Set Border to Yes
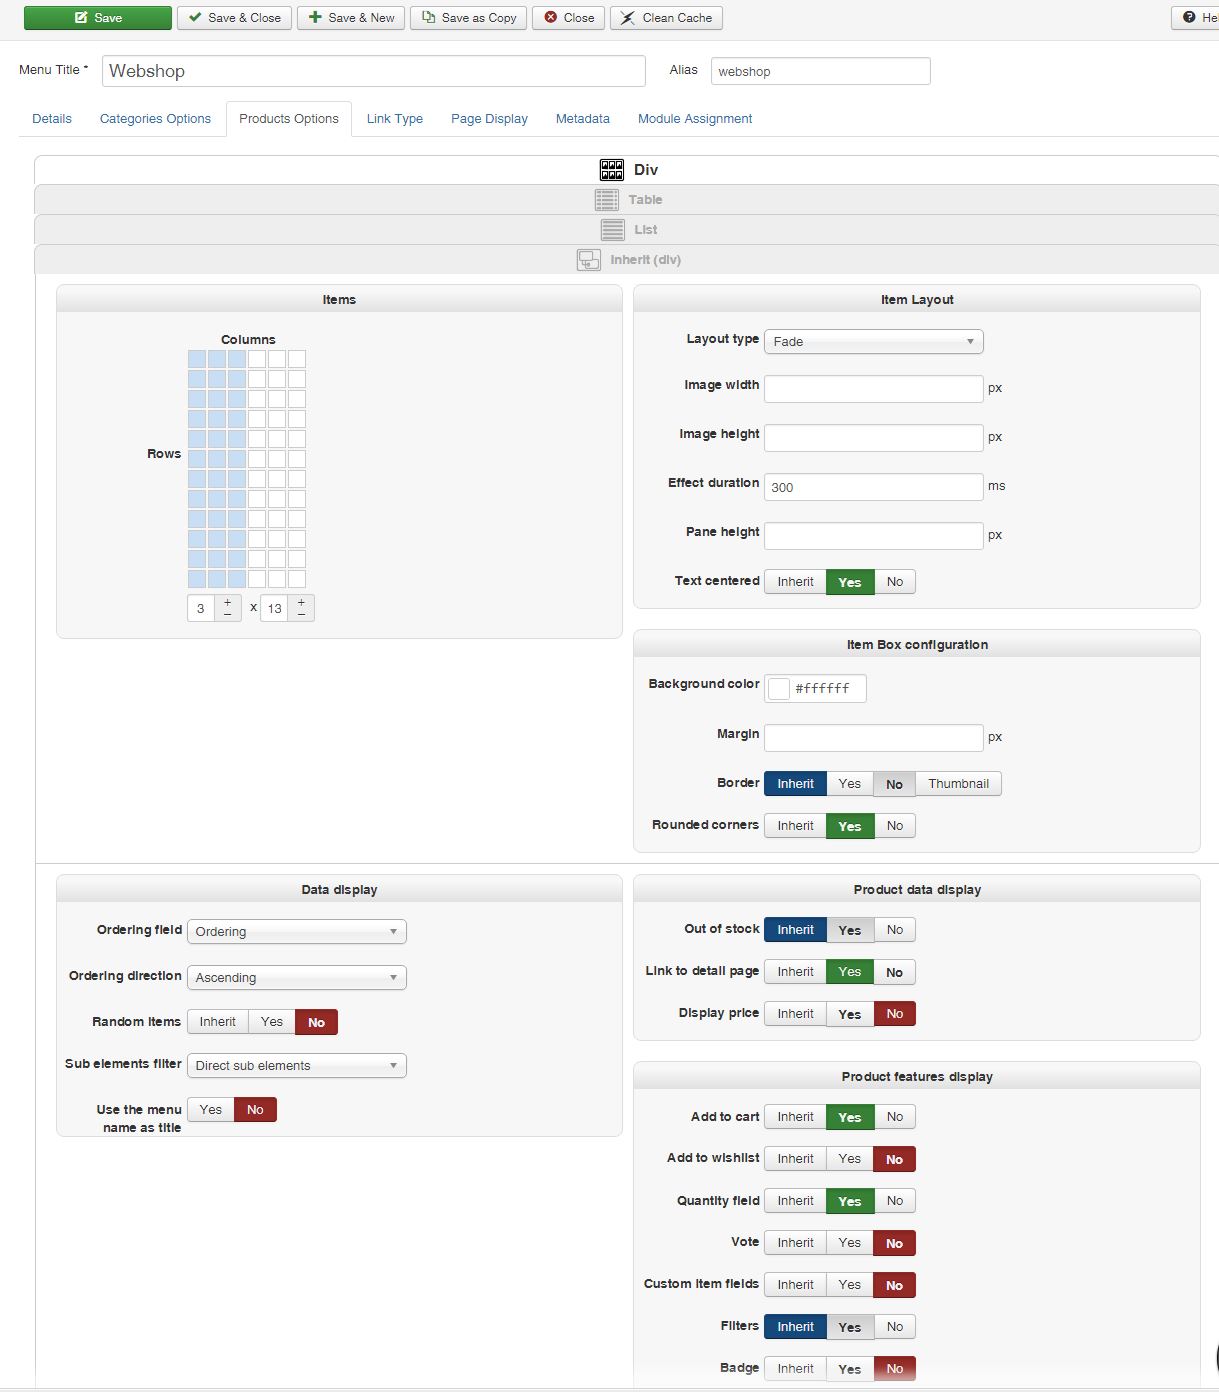This screenshot has height=1392, width=1219. coord(850,784)
